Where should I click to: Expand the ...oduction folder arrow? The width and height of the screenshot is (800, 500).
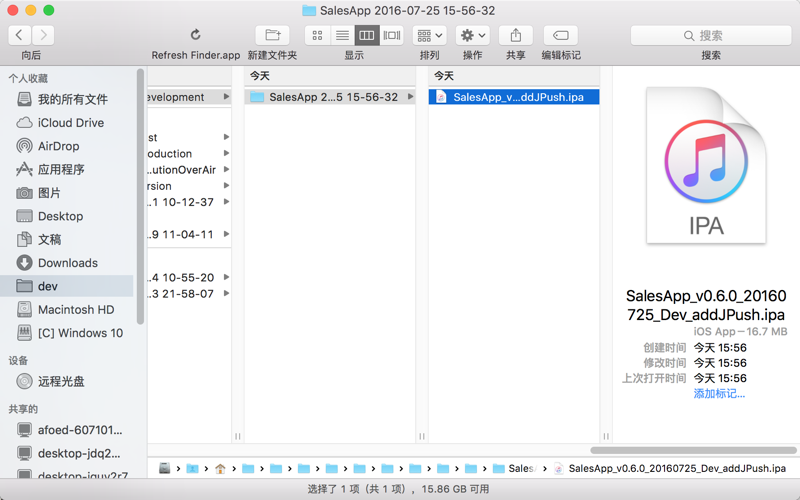[226, 153]
